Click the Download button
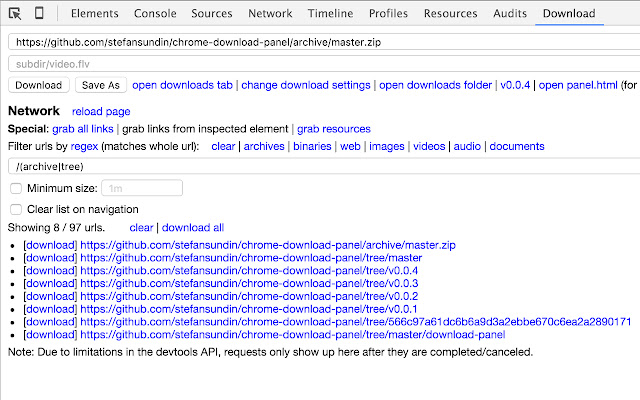 point(39,85)
